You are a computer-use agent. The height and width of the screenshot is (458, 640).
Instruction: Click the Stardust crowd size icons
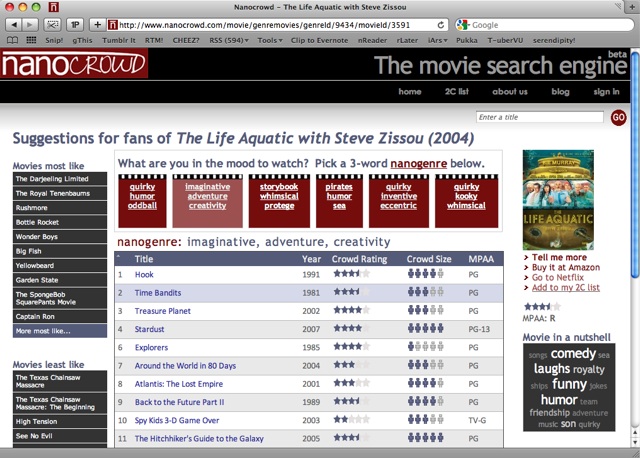tap(425, 328)
